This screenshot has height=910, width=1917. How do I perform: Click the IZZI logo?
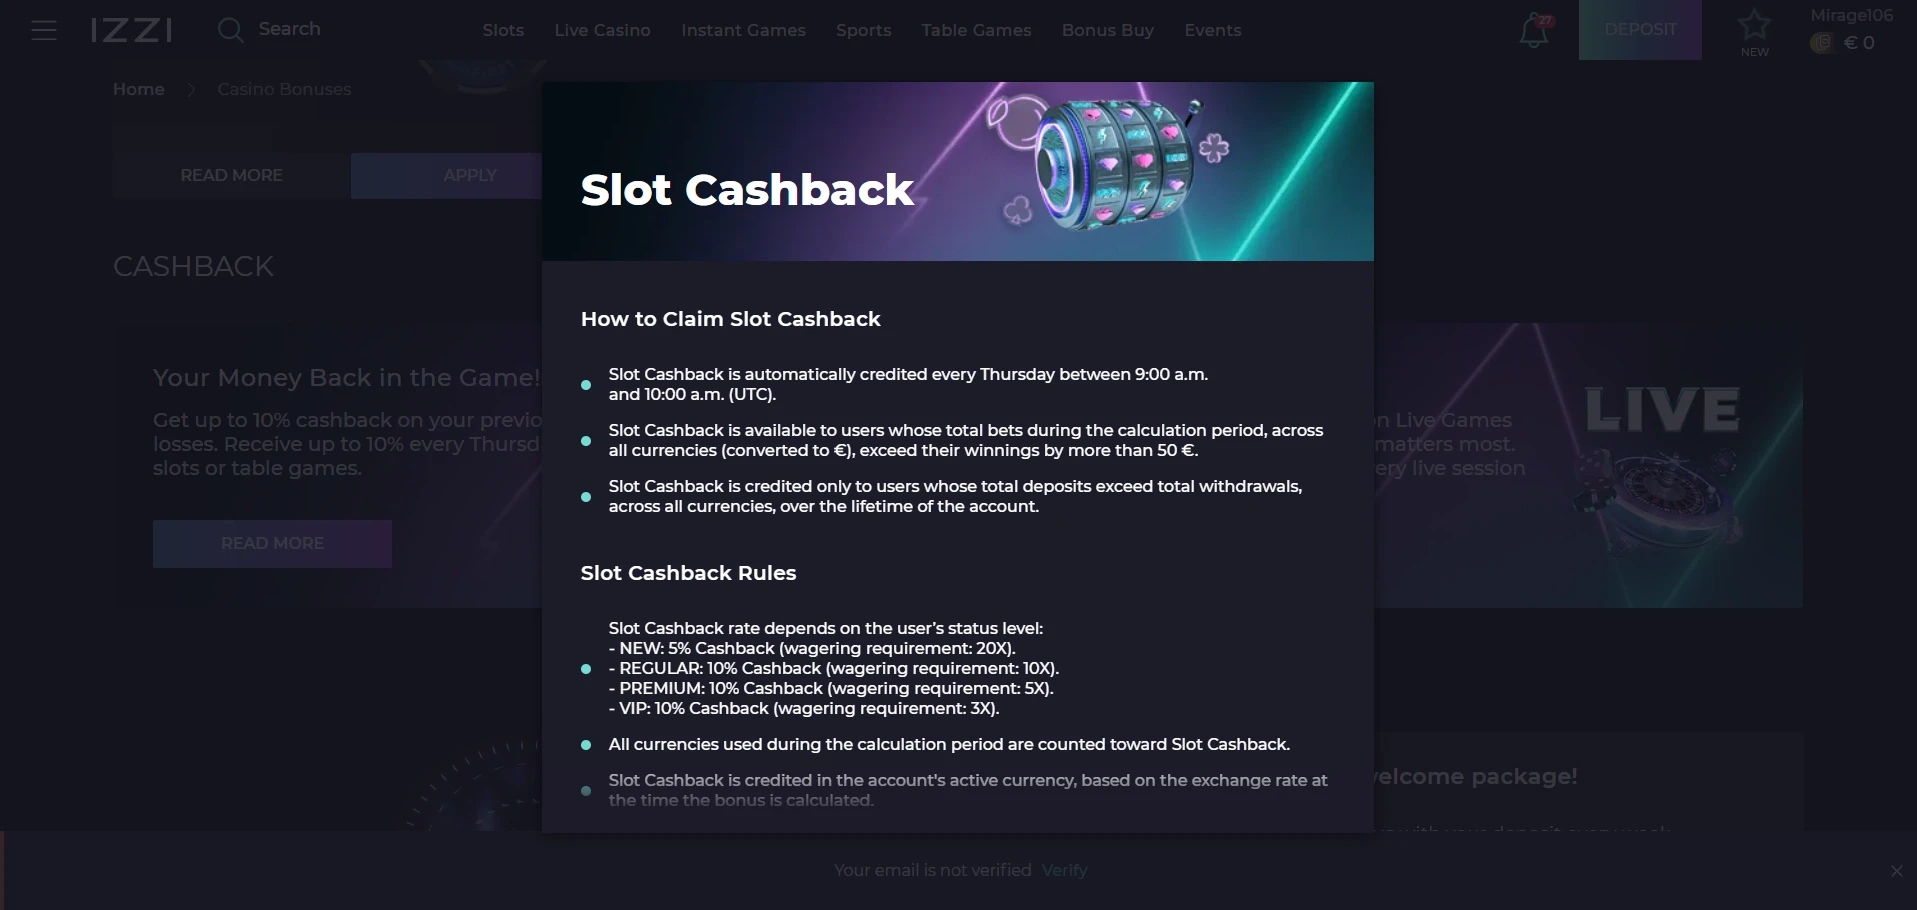131,30
